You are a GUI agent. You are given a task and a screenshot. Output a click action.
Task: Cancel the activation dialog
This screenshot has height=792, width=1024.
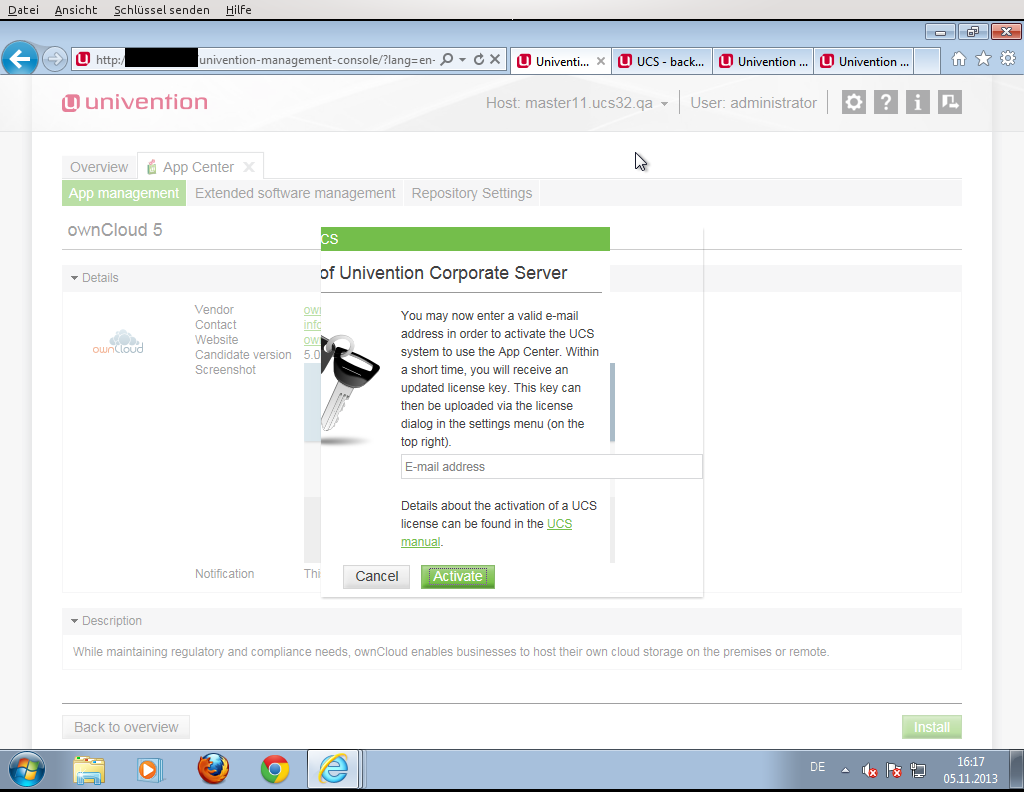click(x=376, y=576)
